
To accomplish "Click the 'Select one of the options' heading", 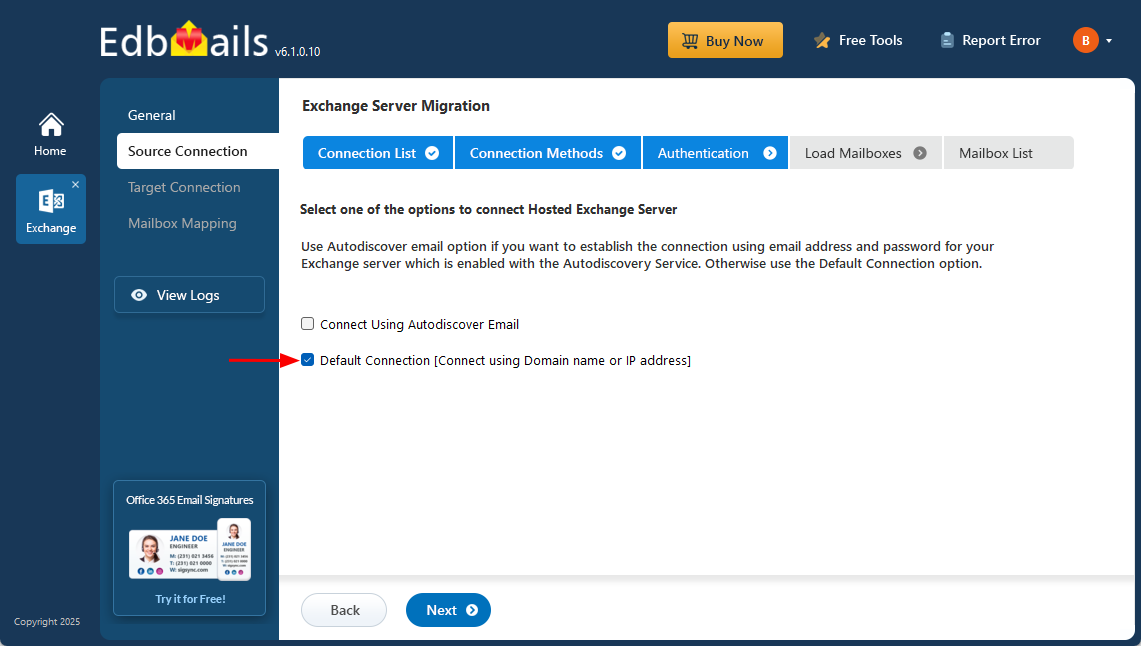I will pos(488,210).
